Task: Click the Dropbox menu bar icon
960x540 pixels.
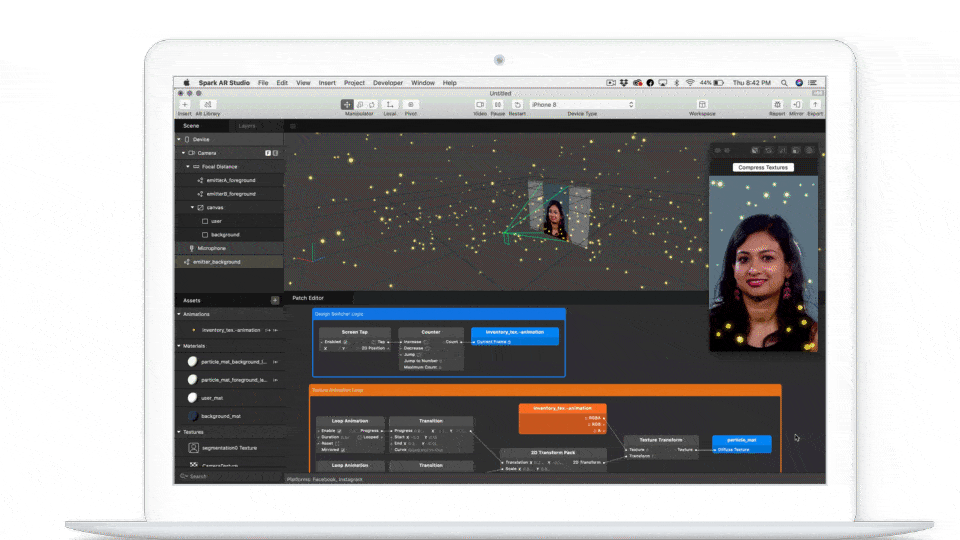Action: (x=623, y=83)
